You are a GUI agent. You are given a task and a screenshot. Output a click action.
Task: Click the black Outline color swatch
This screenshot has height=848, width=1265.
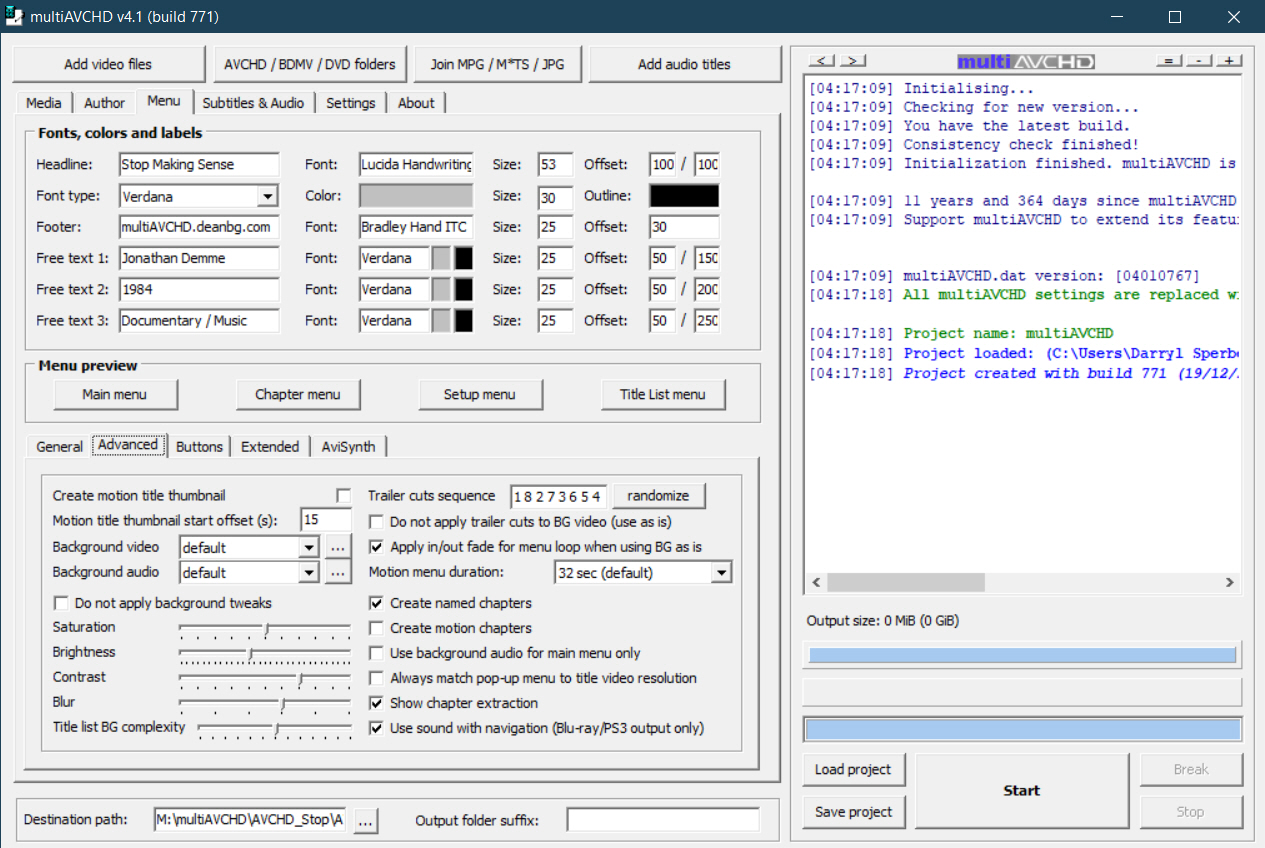[684, 196]
